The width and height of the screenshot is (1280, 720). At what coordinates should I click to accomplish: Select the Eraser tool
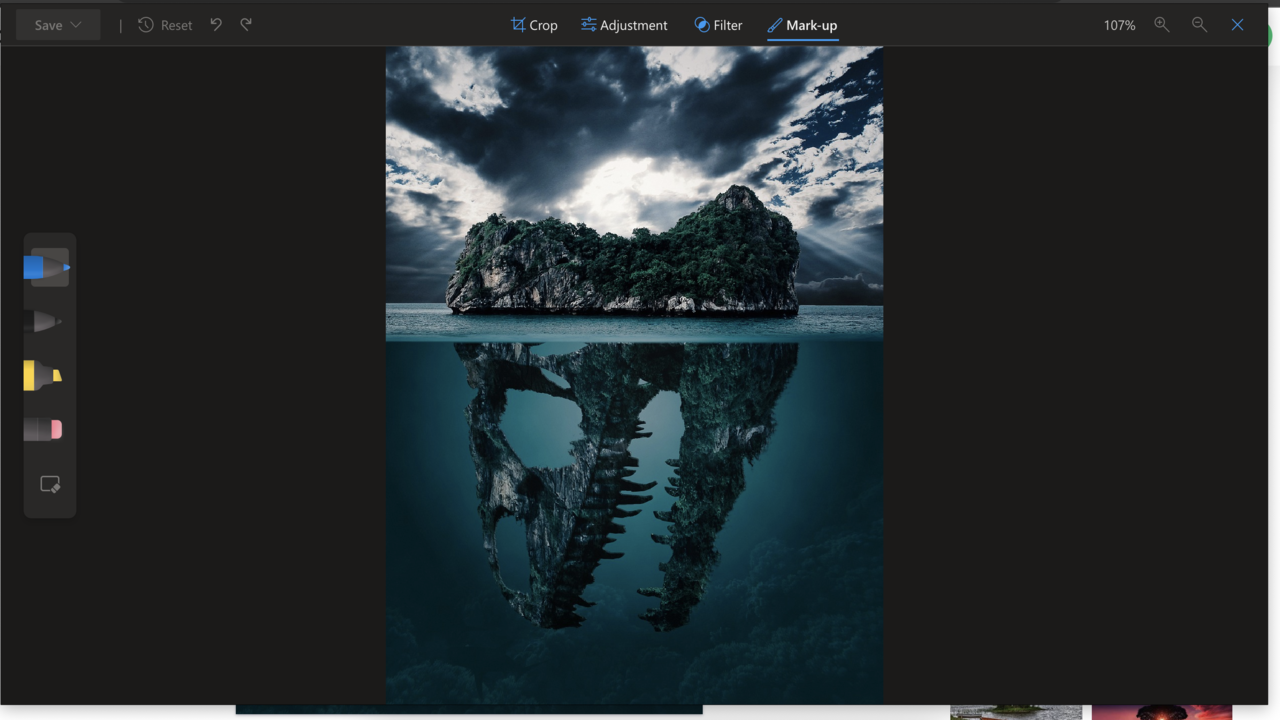click(47, 429)
